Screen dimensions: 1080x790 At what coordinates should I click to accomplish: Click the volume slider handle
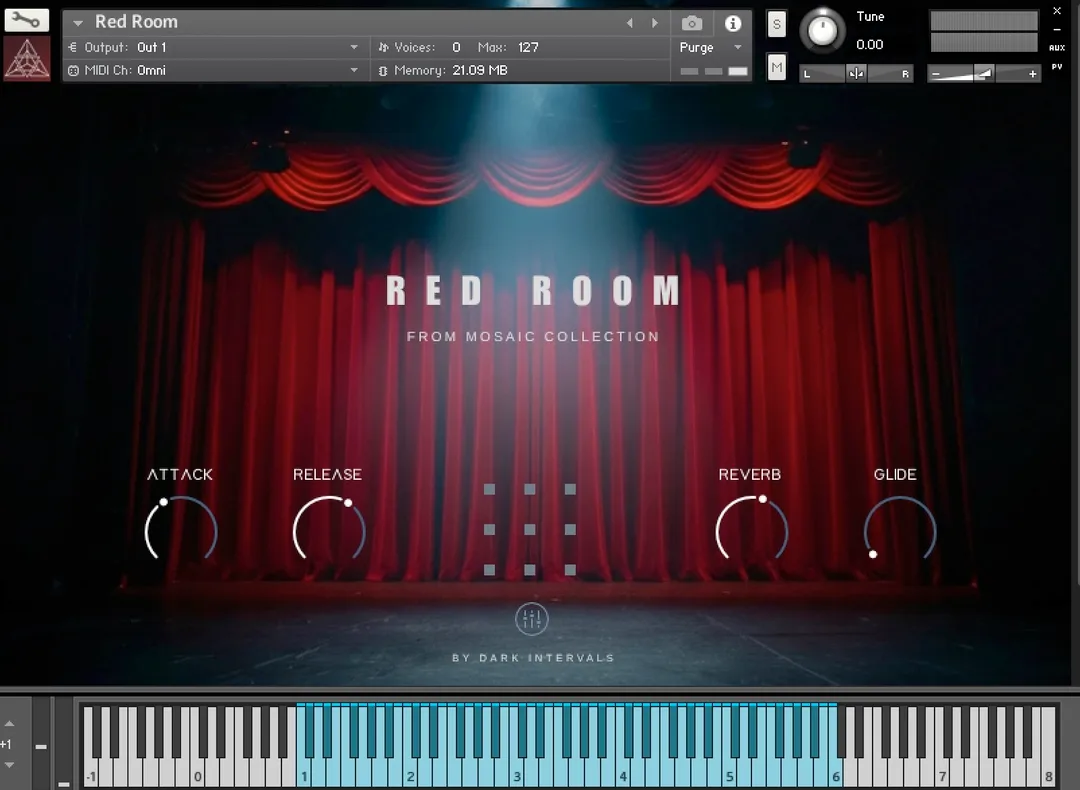(985, 73)
